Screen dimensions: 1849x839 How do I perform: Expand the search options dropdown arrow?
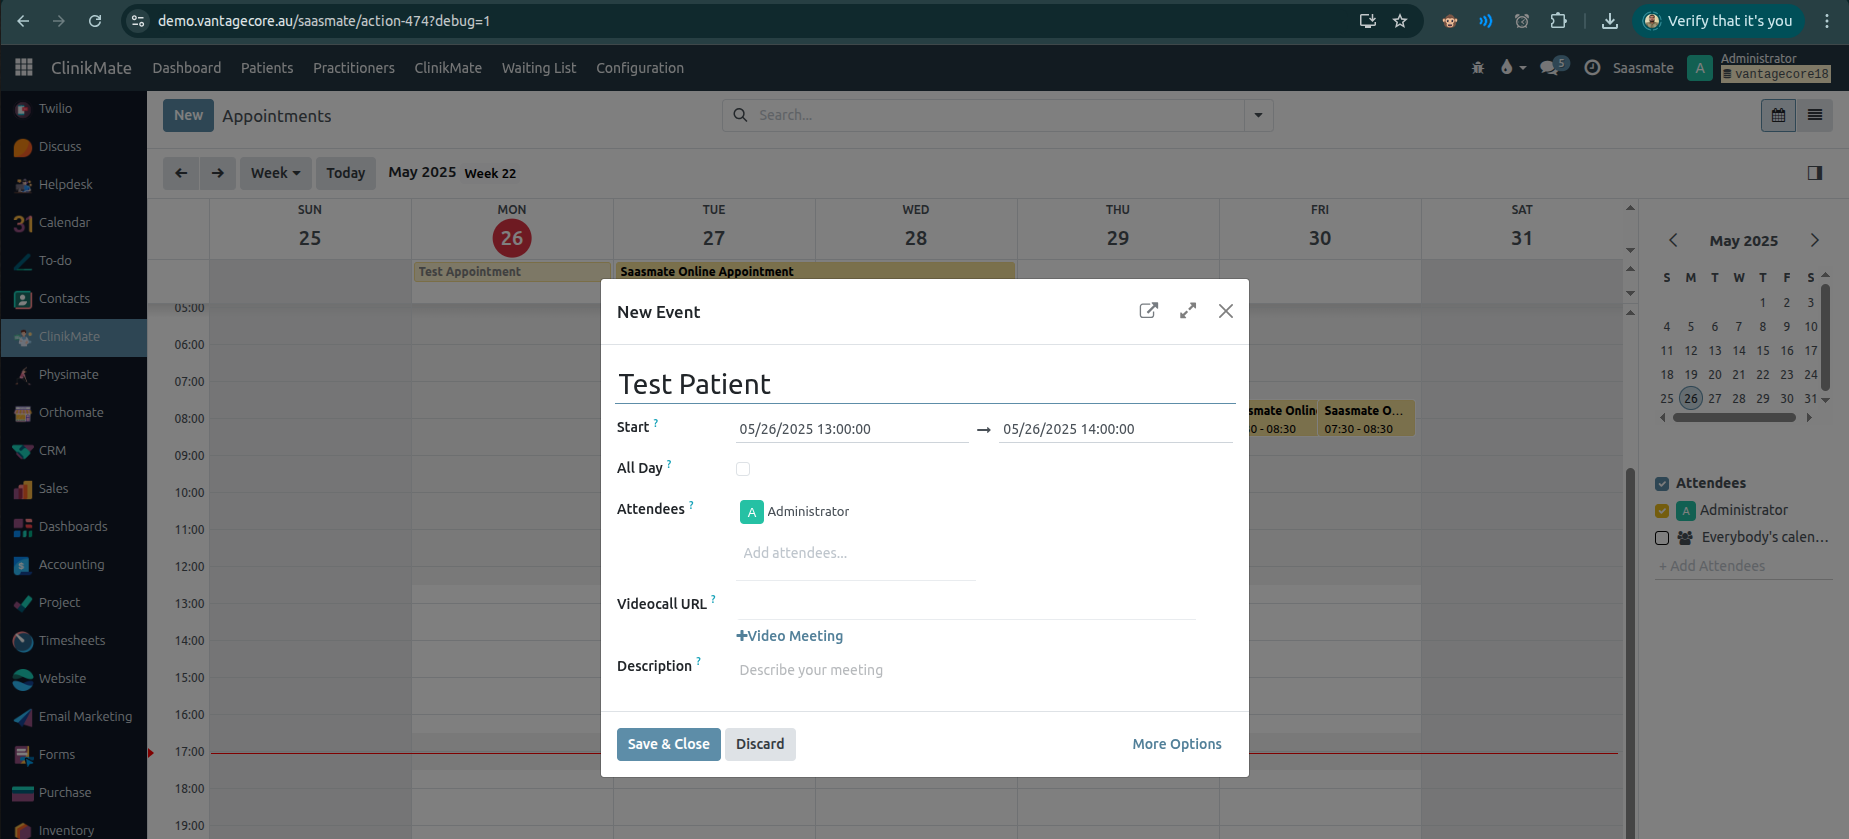pyautogui.click(x=1258, y=115)
